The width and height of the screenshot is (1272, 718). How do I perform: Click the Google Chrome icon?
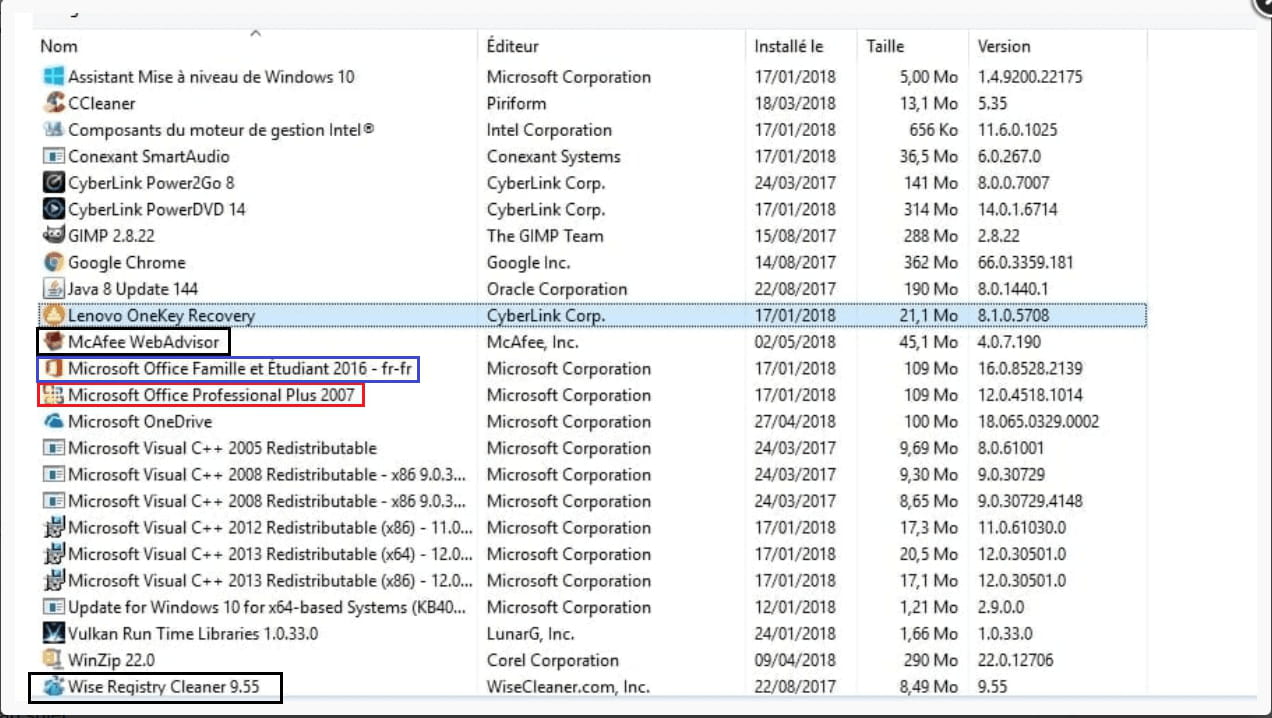(x=54, y=262)
